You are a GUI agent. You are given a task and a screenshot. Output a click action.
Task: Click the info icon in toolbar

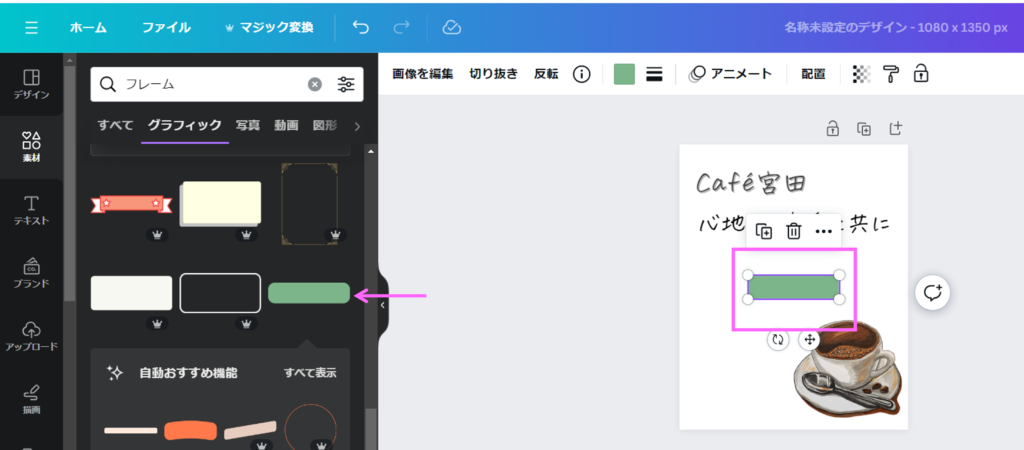[581, 74]
